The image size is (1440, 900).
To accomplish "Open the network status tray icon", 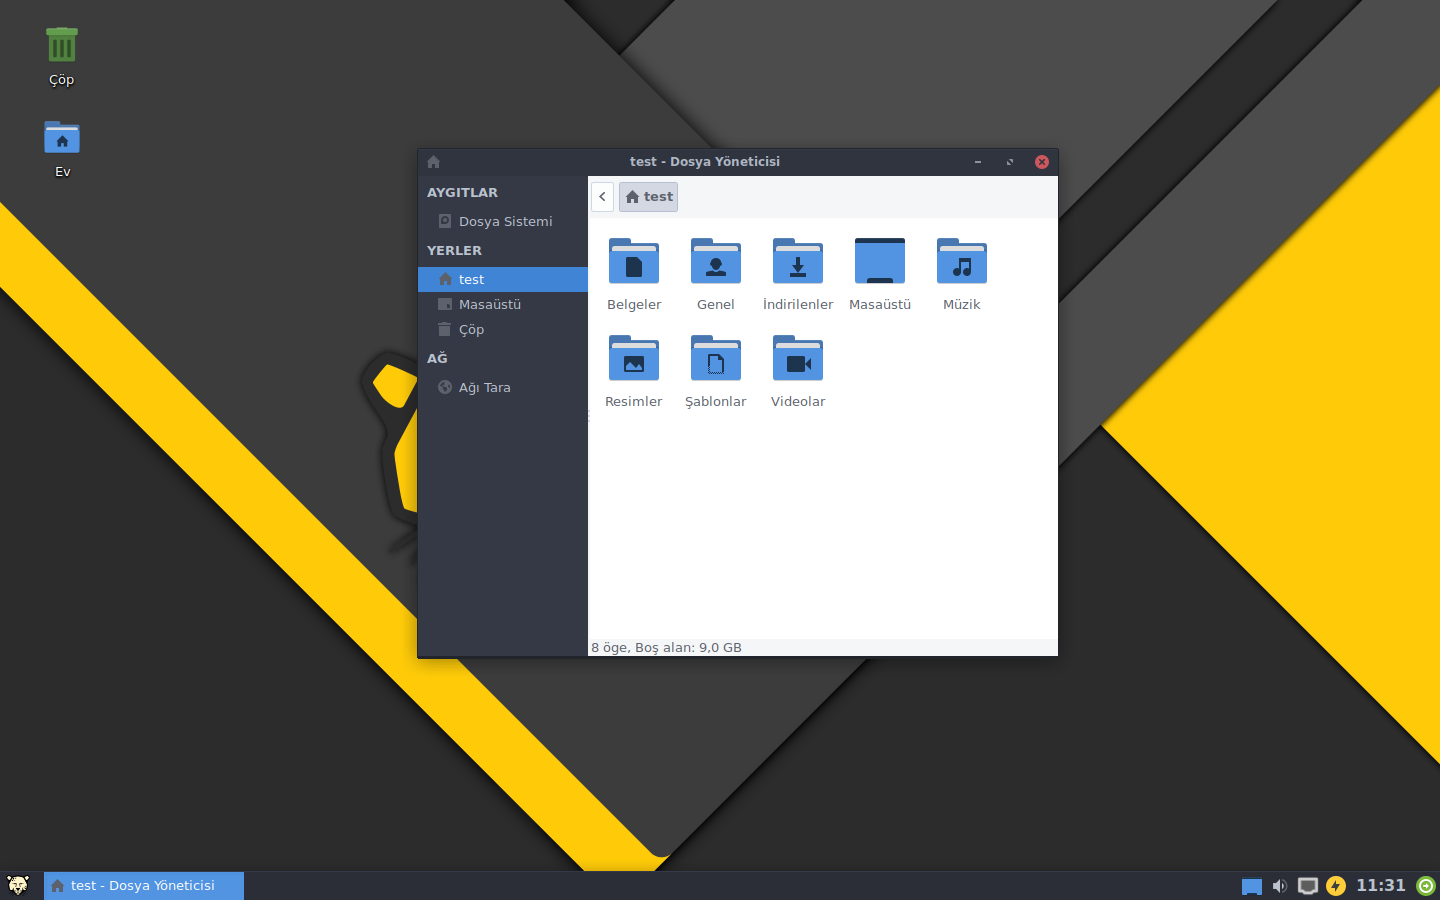I will pyautogui.click(x=1307, y=886).
